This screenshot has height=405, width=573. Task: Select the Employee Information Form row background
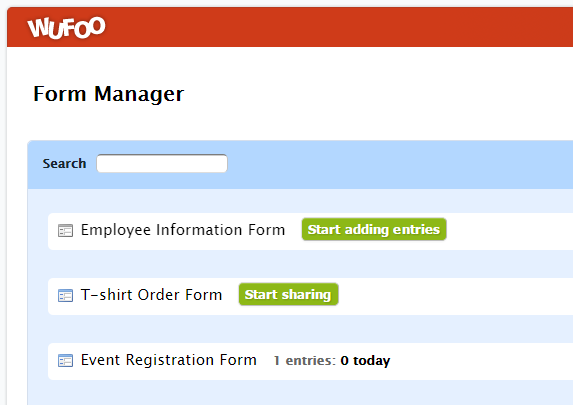pos(508,231)
